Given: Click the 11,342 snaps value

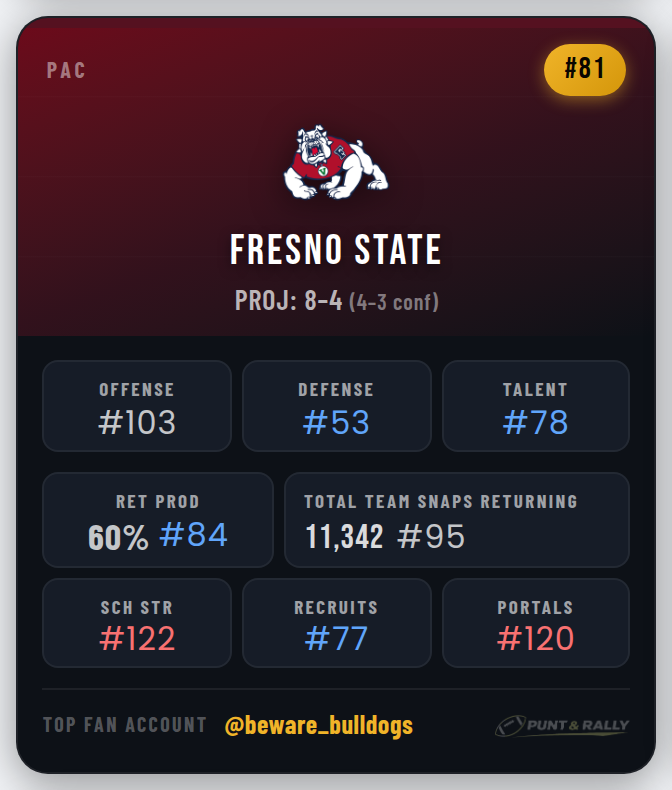Looking at the screenshot, I should point(344,537).
